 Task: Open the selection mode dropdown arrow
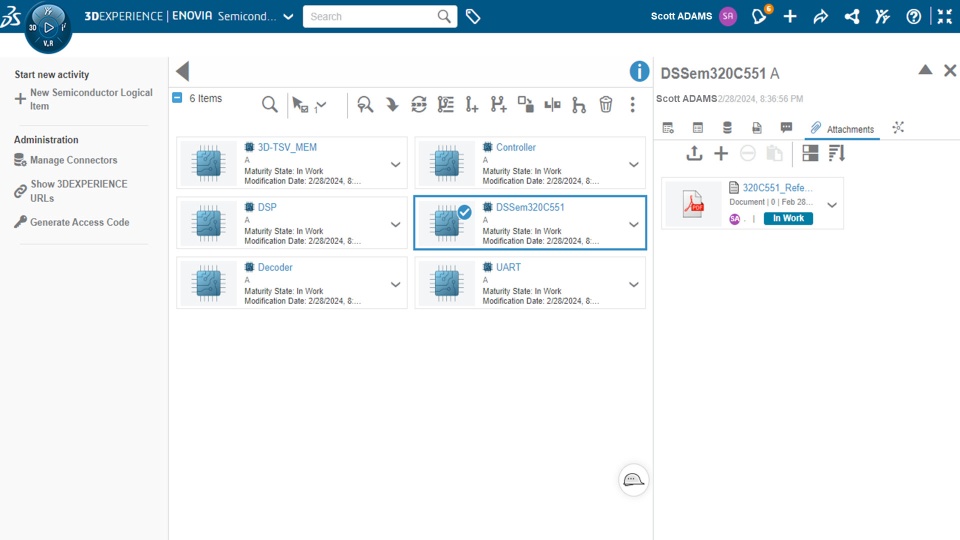[x=322, y=105]
